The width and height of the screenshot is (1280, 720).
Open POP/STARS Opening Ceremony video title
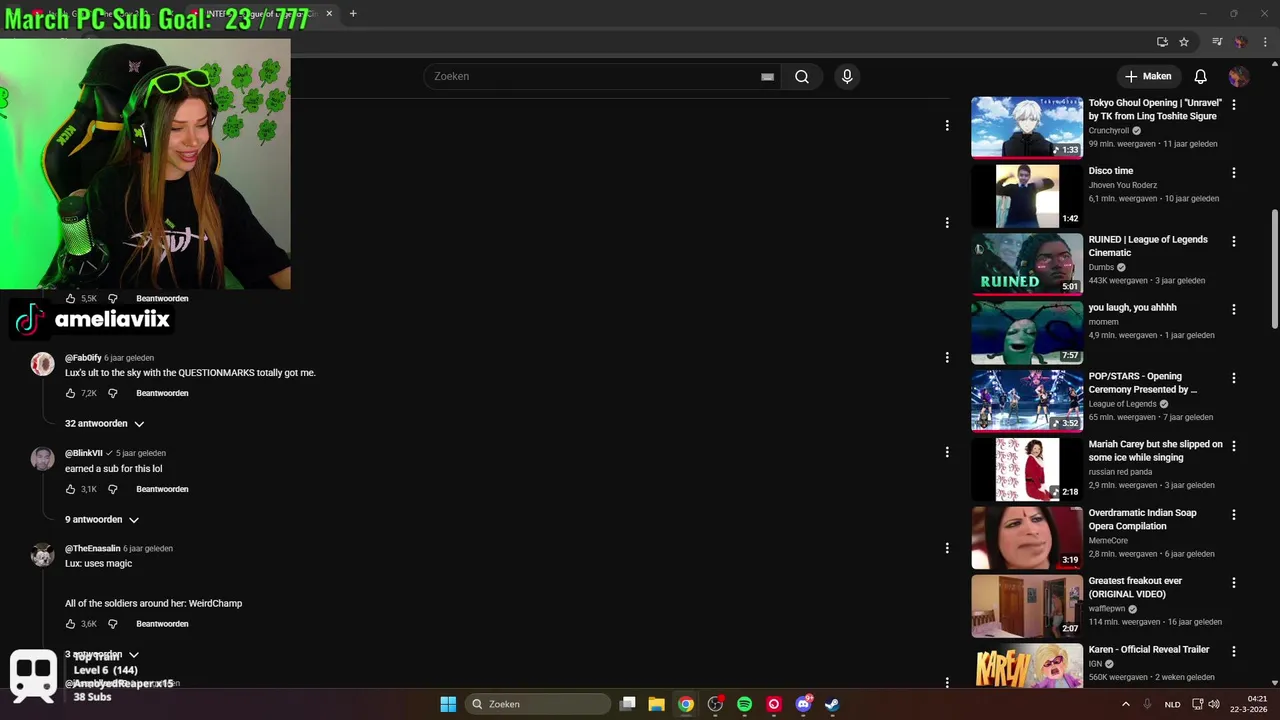click(x=1143, y=383)
